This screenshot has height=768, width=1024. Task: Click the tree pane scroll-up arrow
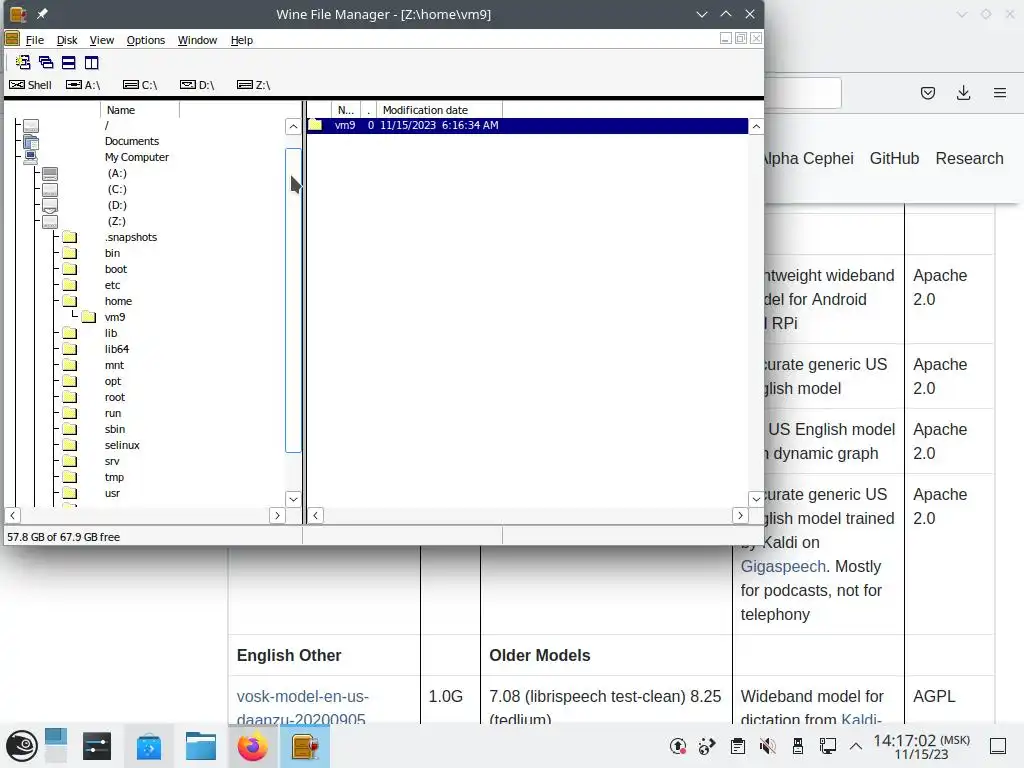(x=293, y=127)
